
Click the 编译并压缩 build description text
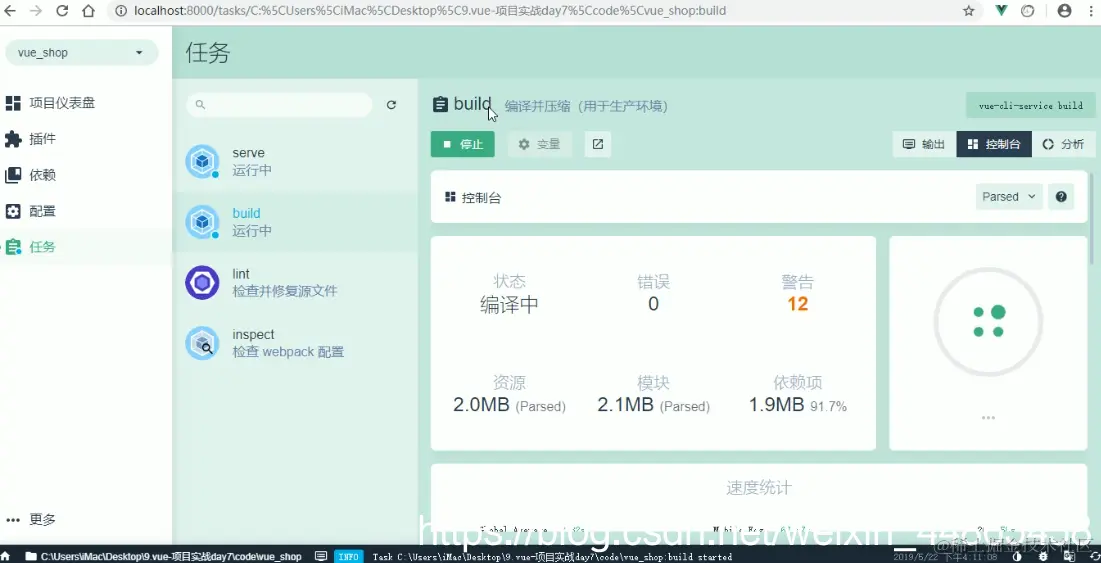tap(586, 106)
